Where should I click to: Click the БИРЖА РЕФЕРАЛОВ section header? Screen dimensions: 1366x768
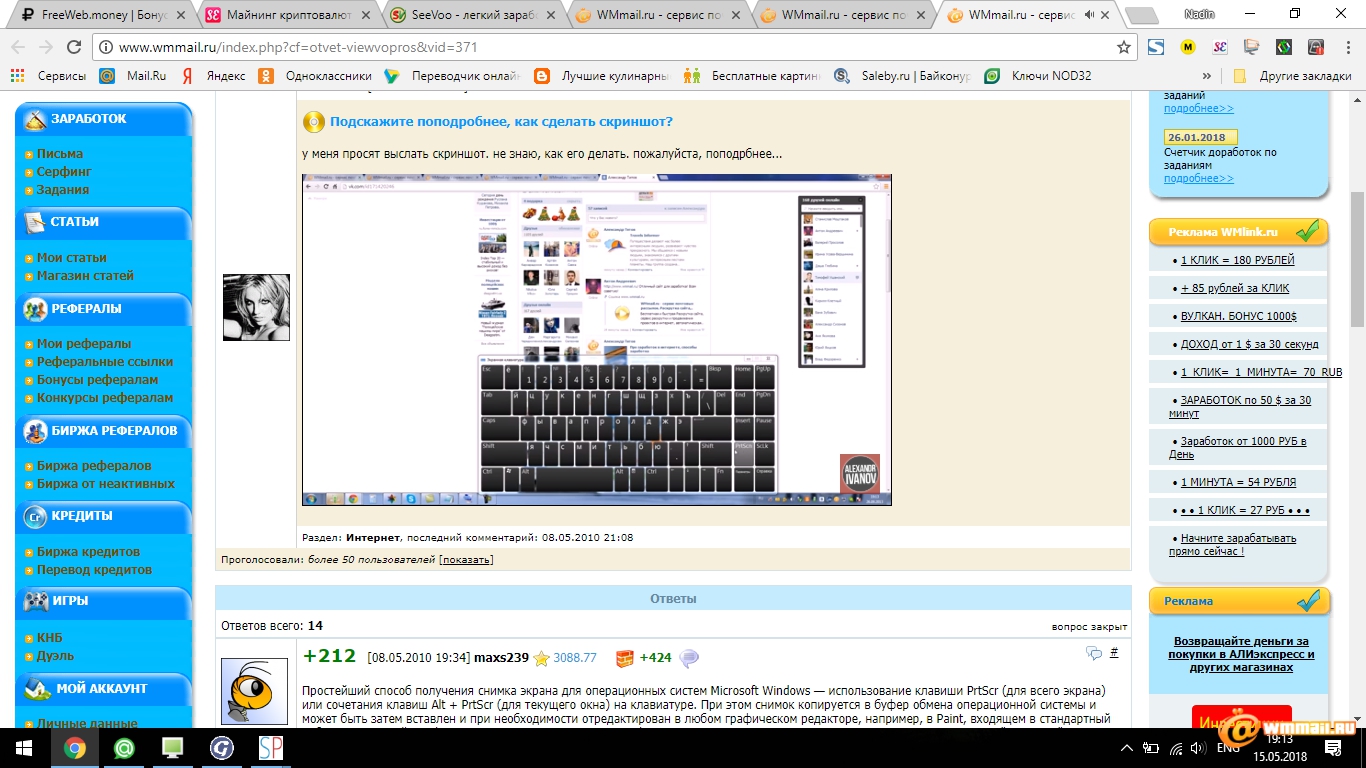(x=104, y=431)
